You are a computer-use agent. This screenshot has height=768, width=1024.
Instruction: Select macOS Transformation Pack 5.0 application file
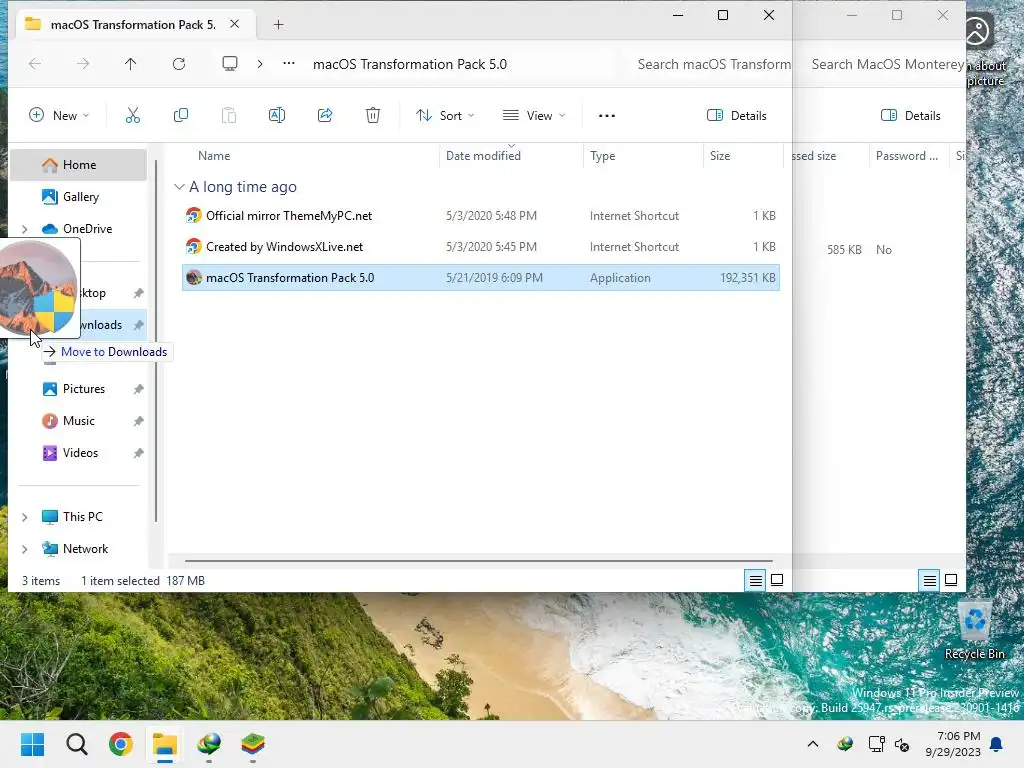click(x=481, y=278)
